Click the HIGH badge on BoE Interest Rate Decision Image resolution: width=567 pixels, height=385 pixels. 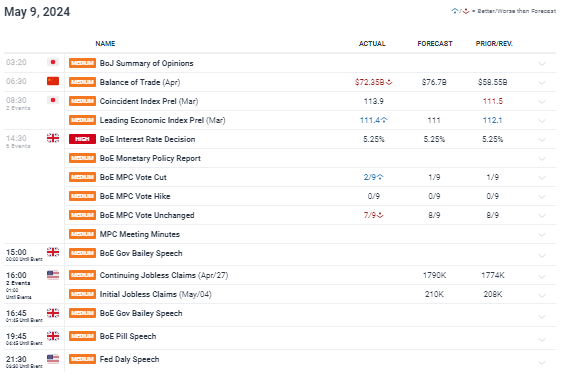(82, 139)
